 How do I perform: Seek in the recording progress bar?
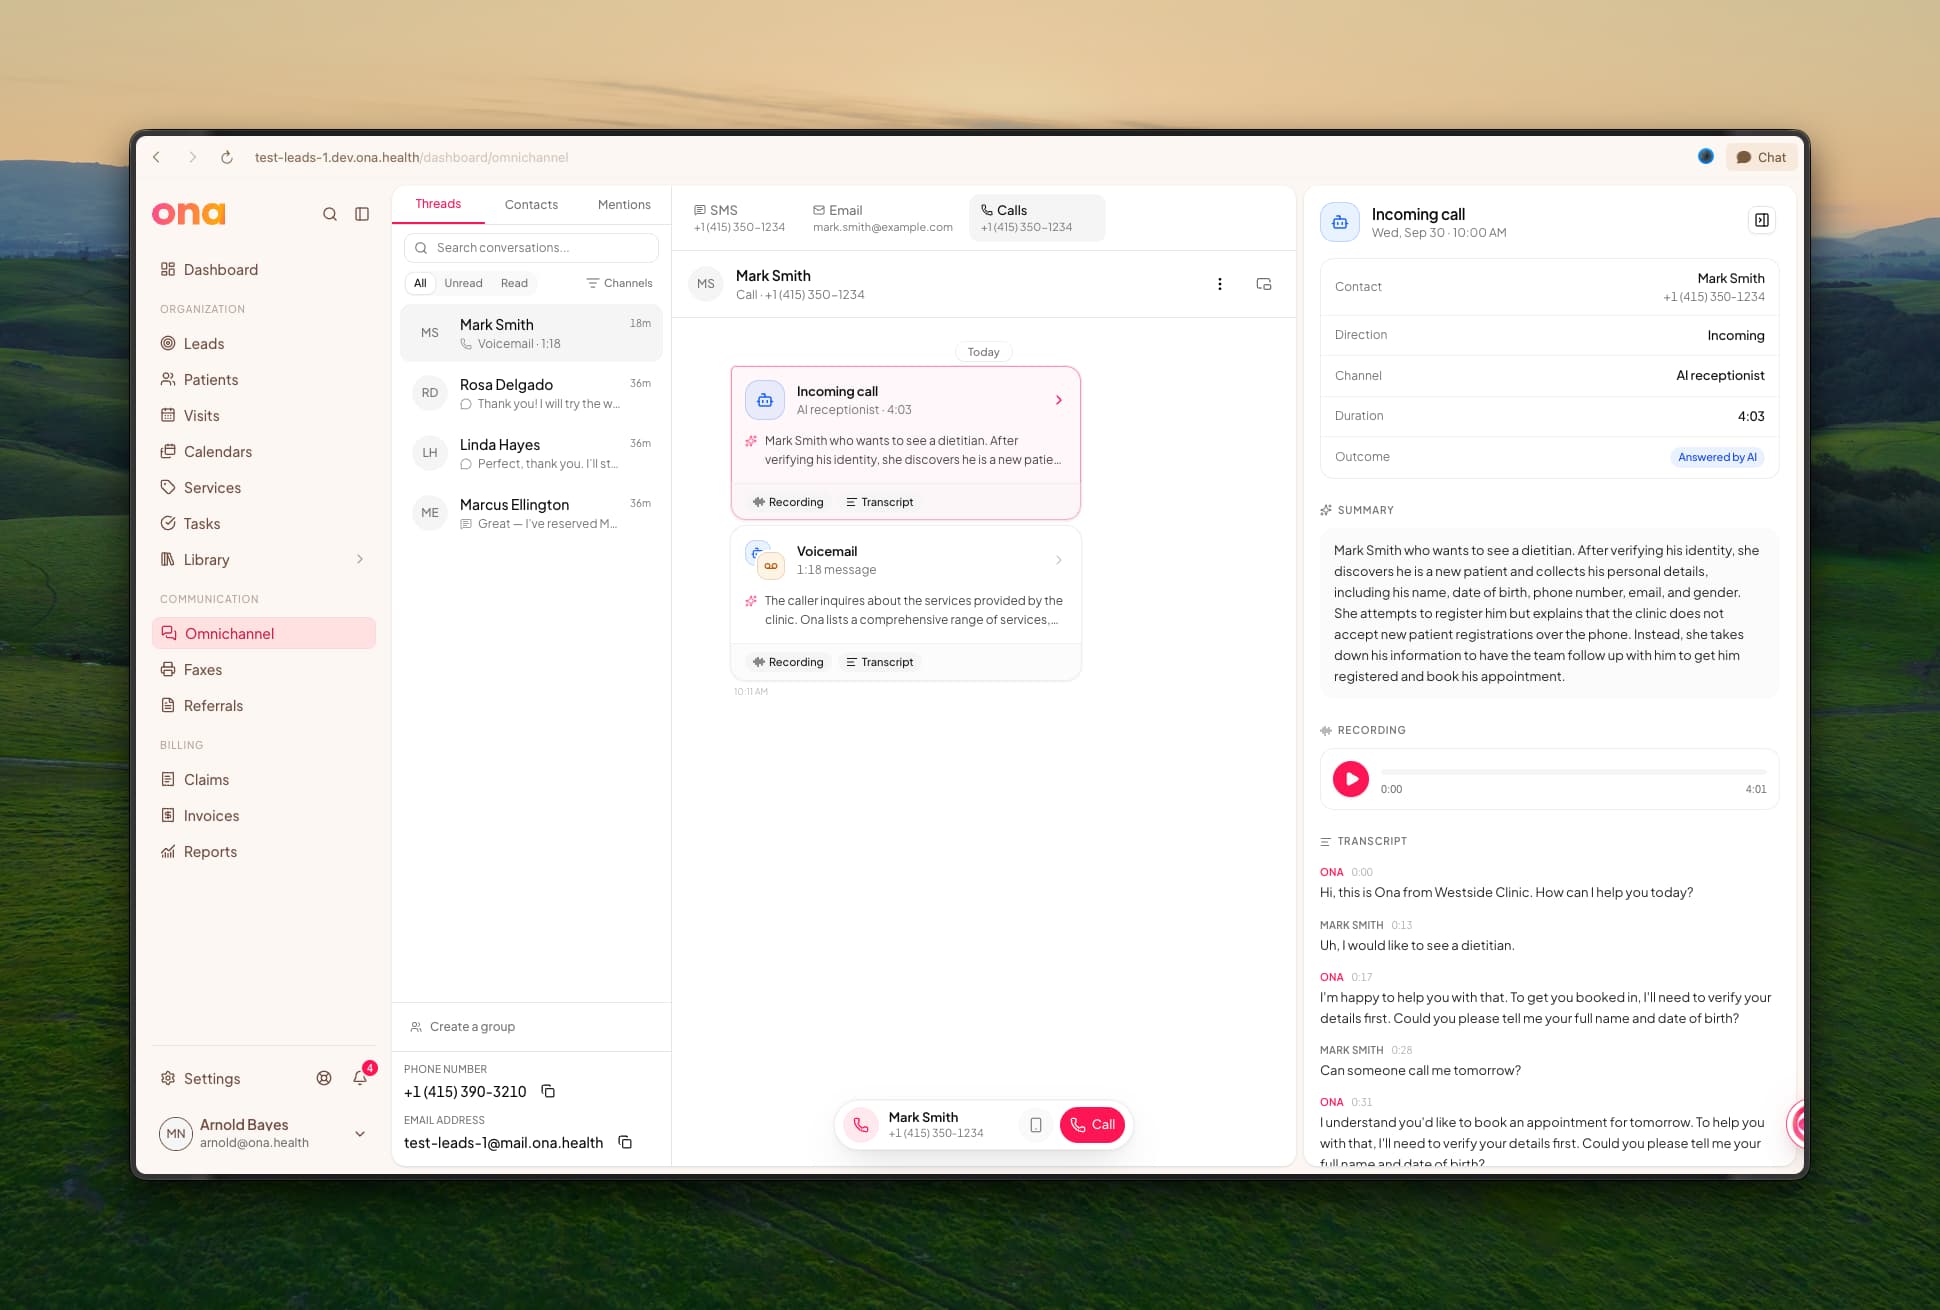click(x=1573, y=772)
